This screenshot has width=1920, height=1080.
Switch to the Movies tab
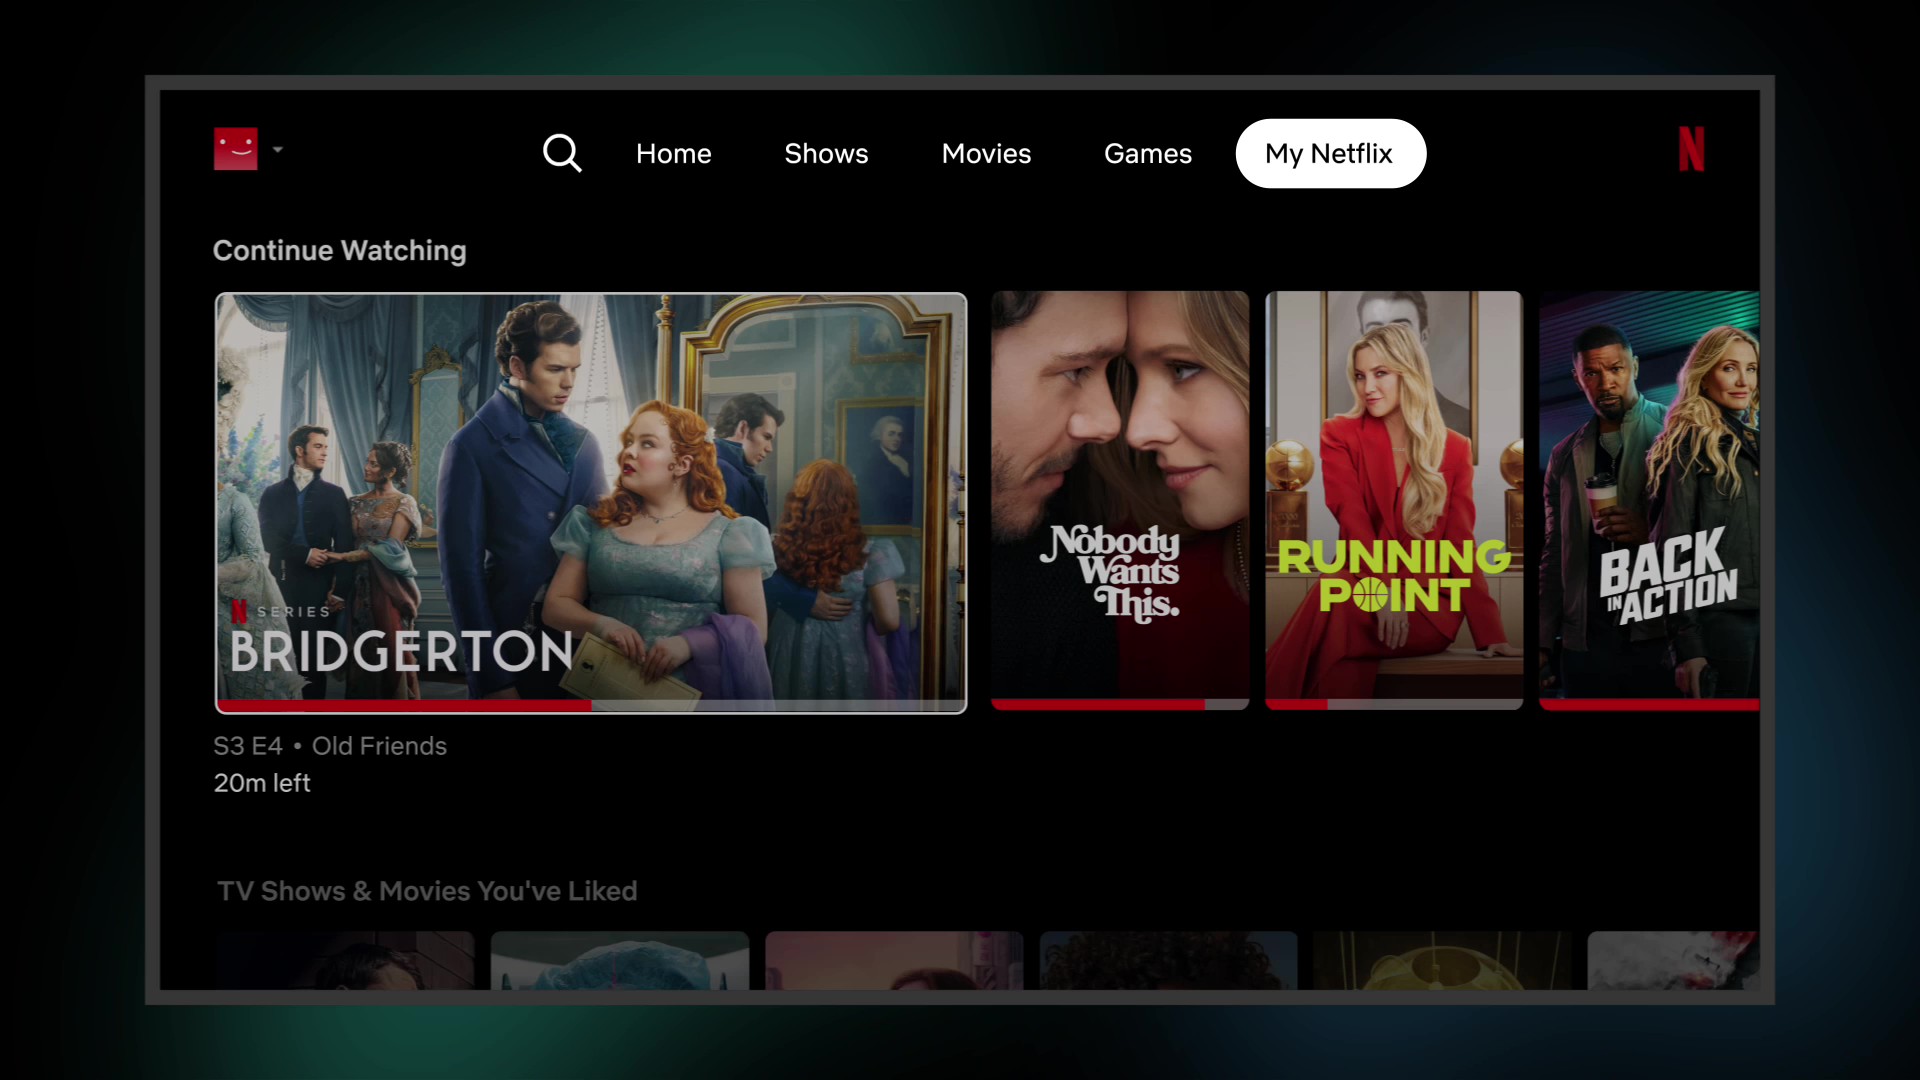(986, 154)
